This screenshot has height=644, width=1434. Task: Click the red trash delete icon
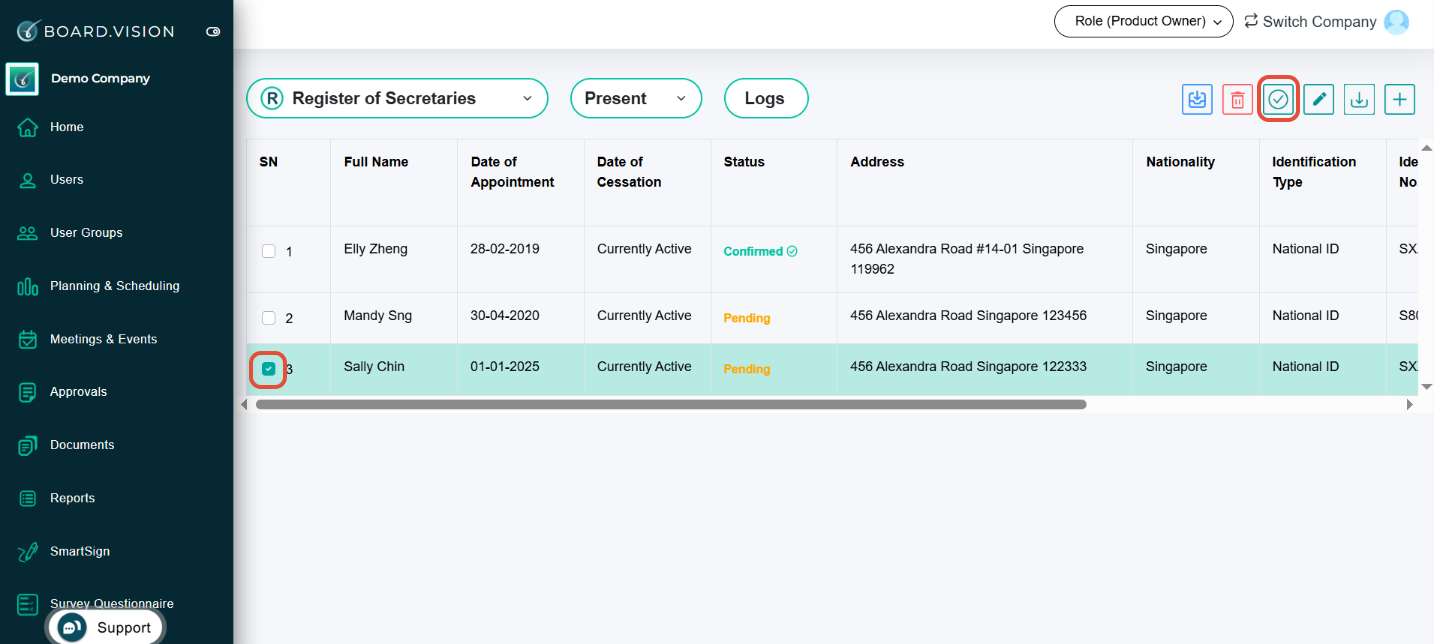1238,99
